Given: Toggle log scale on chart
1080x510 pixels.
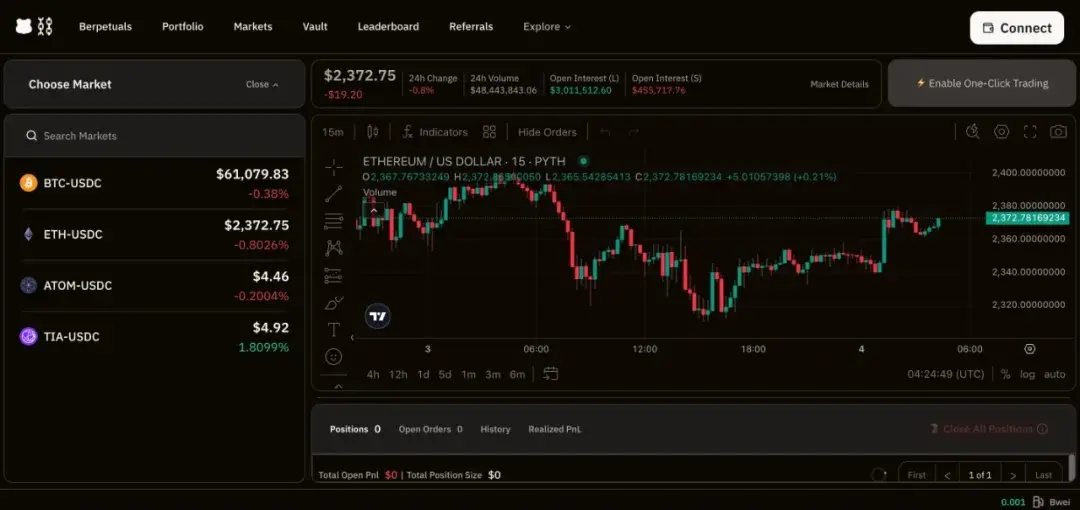Looking at the screenshot, I should [1027, 374].
